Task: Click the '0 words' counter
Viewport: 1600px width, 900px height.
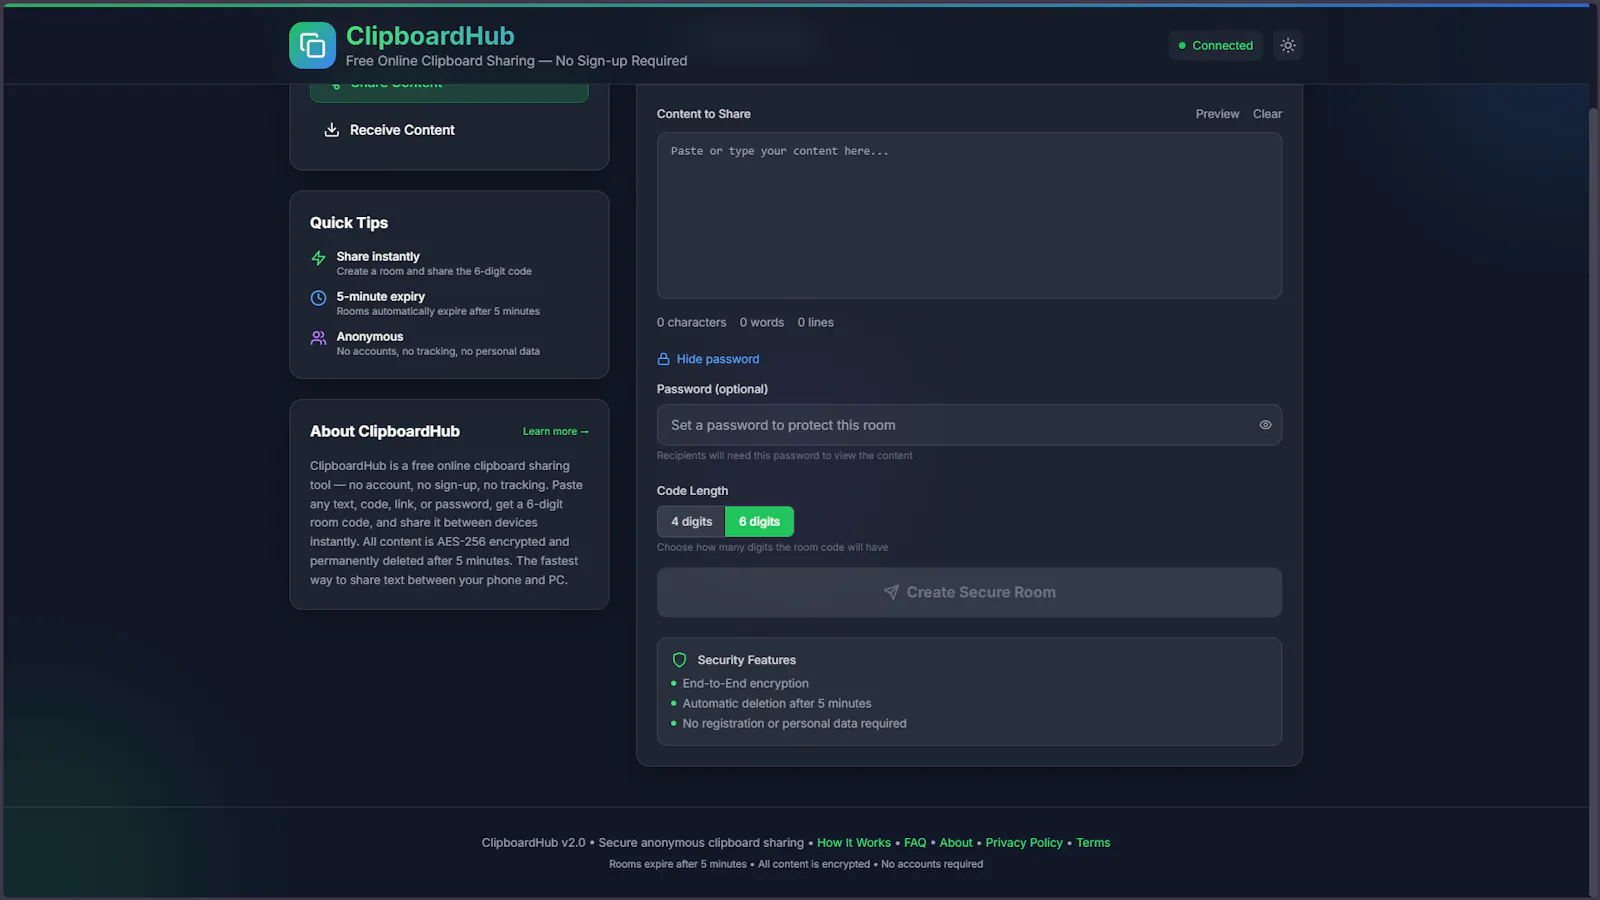Action: pyautogui.click(x=762, y=323)
